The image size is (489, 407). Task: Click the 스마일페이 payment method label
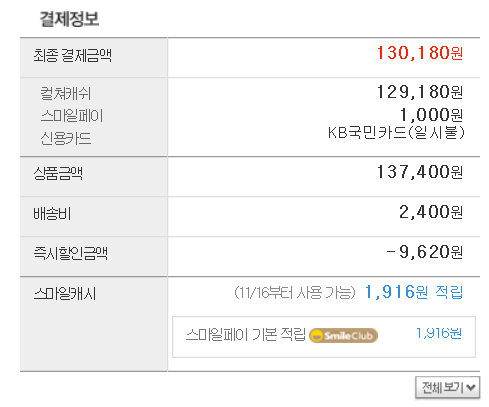click(72, 116)
